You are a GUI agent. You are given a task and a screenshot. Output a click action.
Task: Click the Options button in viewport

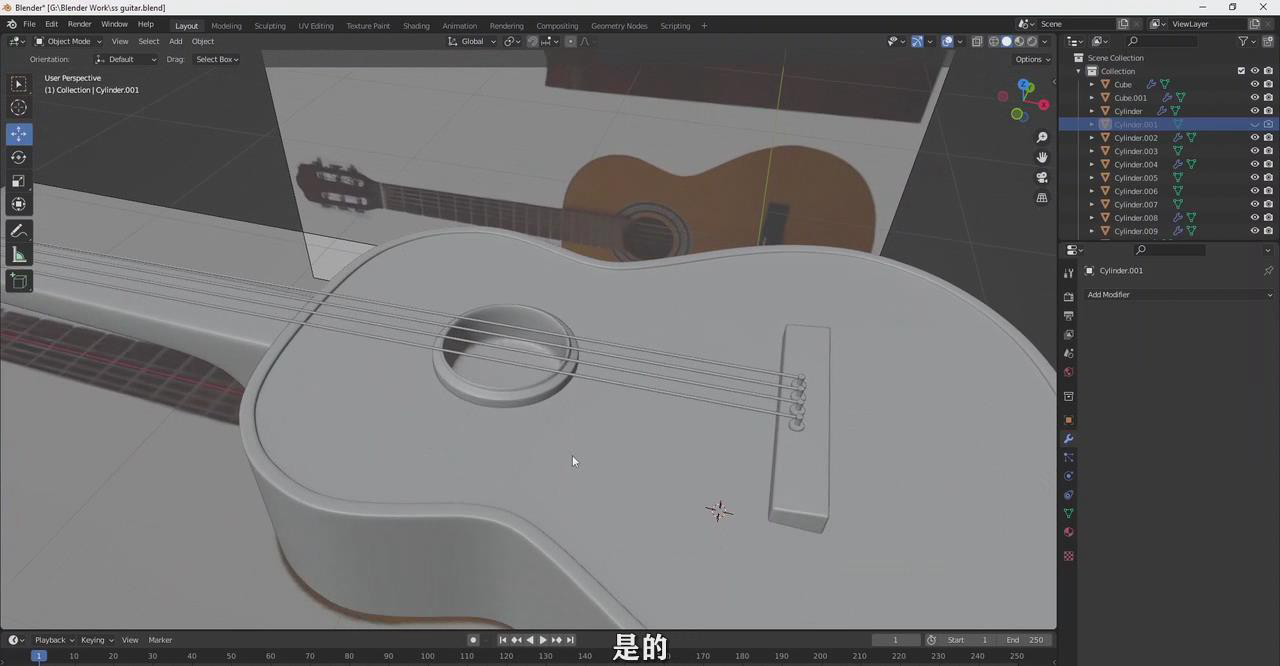coord(1032,59)
